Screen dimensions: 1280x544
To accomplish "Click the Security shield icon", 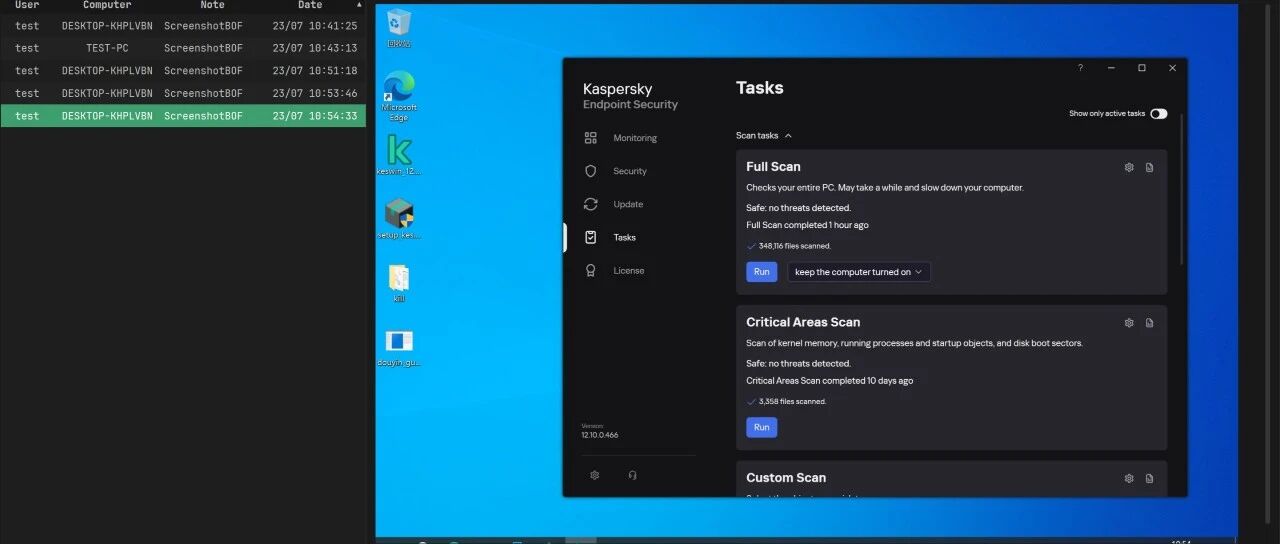I will point(591,171).
